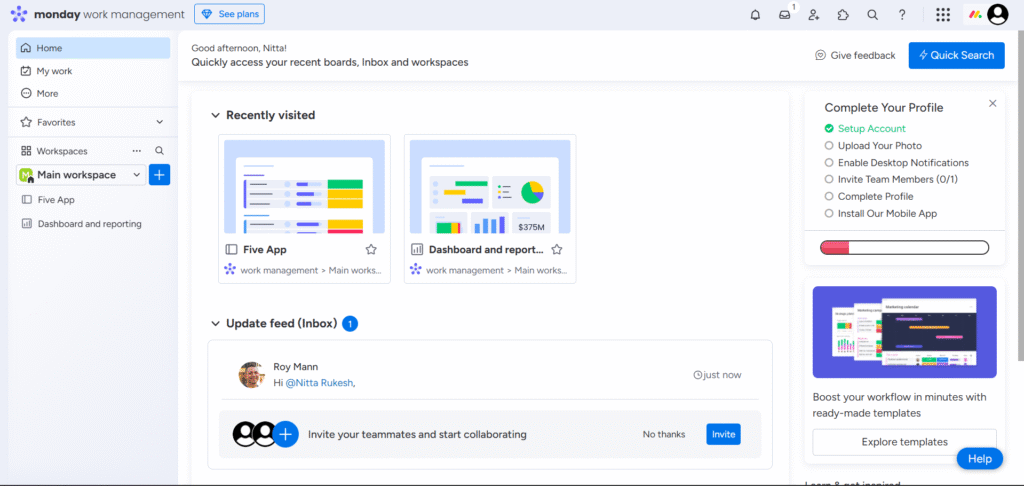
Task: Open the Main workspace dropdown
Action: (x=80, y=175)
